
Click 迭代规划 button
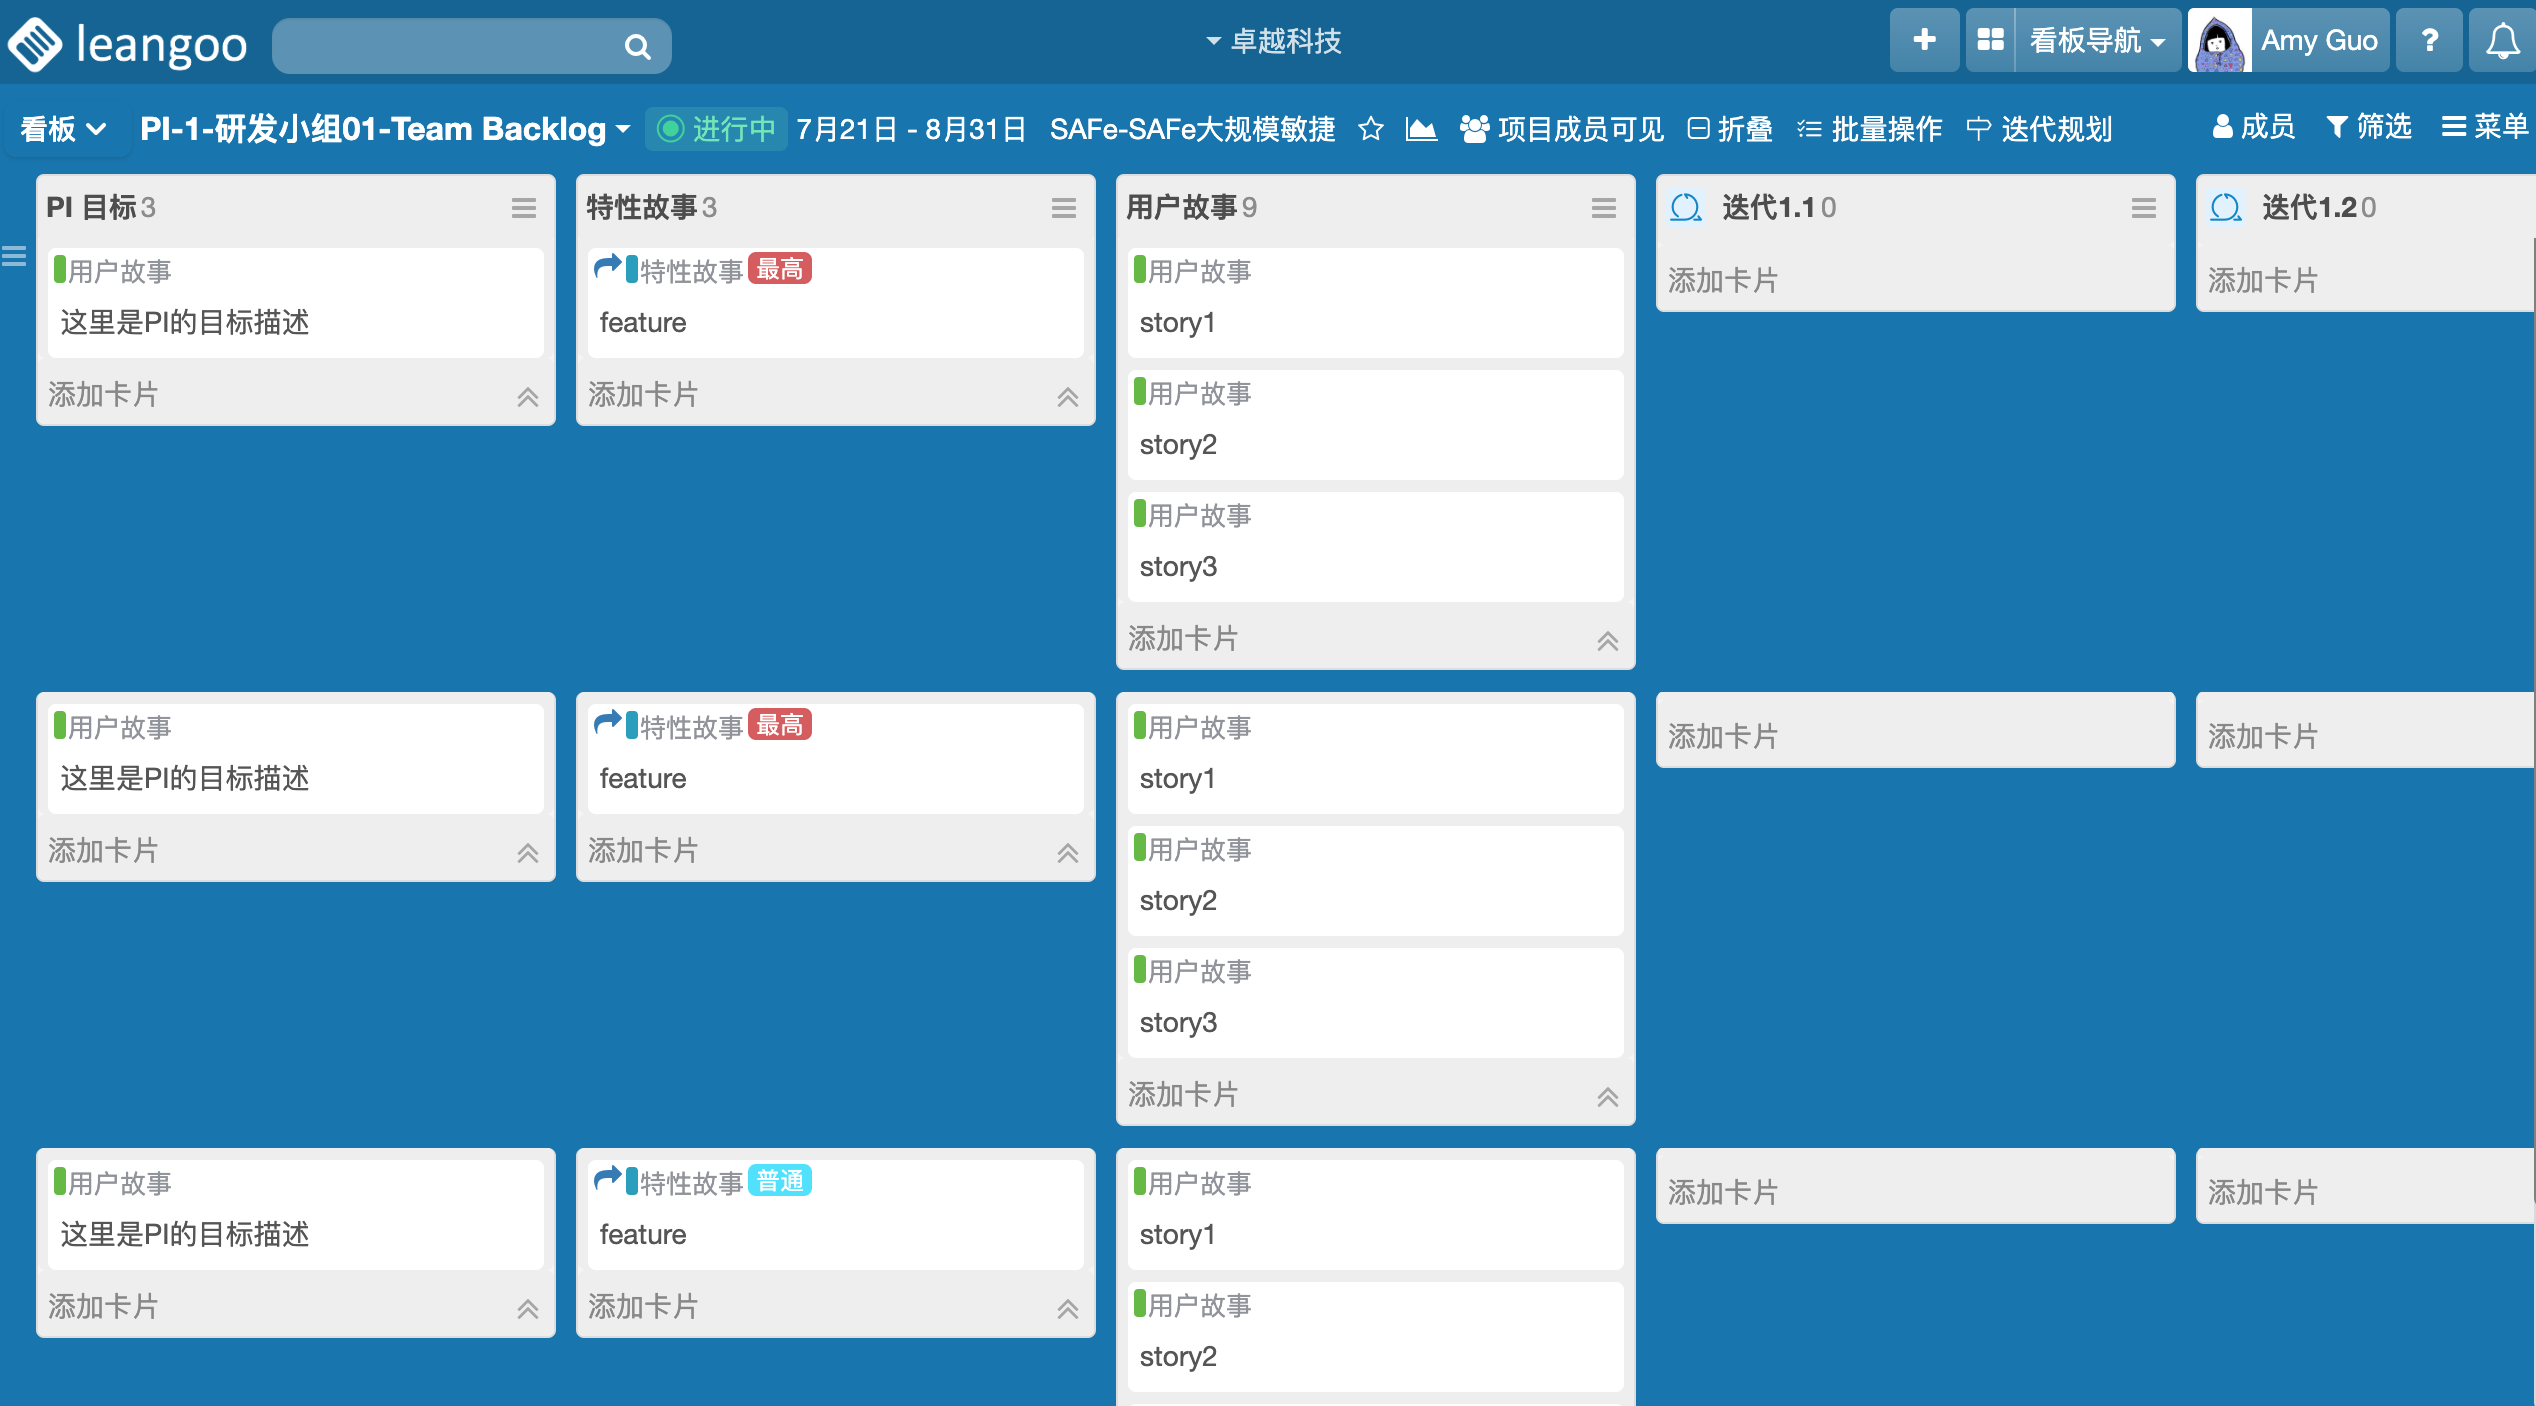point(2039,129)
